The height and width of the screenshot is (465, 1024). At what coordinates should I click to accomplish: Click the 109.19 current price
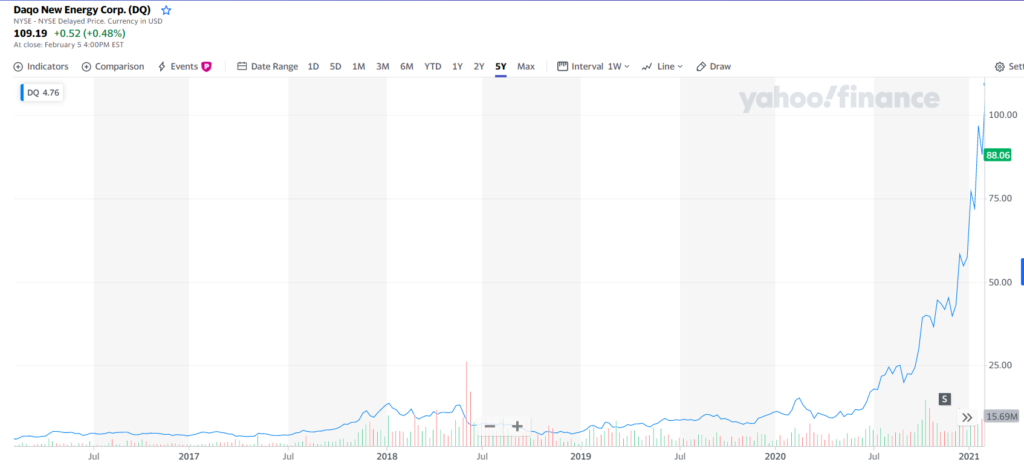[31, 33]
